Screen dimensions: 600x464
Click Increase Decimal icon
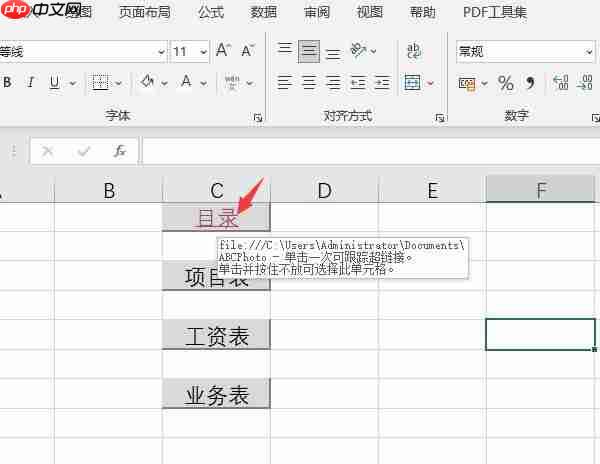point(561,82)
